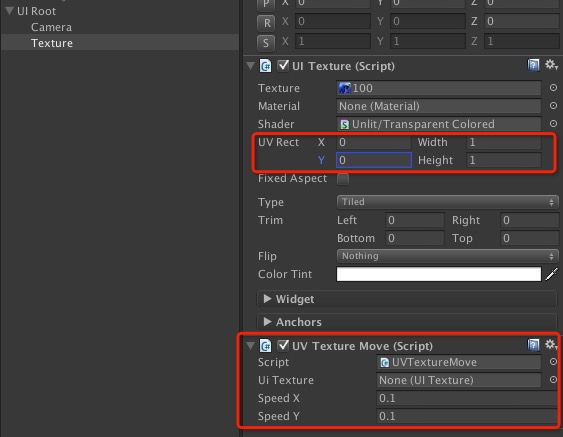Select Camera in the hierarchy
Viewport: 563px width, 437px height.
pyautogui.click(x=51, y=27)
